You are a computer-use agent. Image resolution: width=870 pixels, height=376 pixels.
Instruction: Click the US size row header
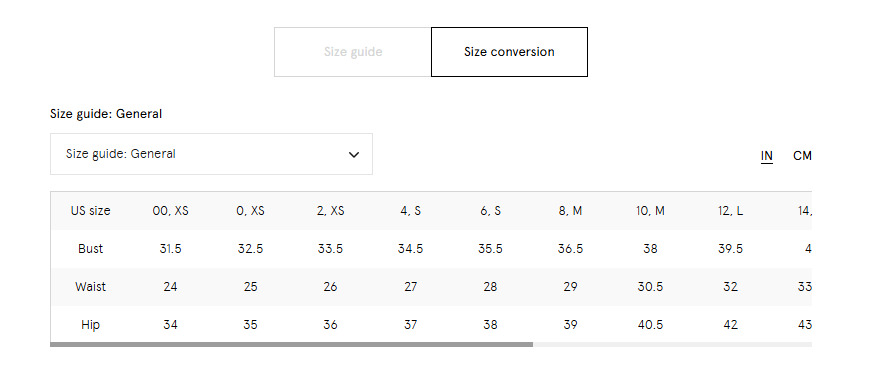coord(90,211)
